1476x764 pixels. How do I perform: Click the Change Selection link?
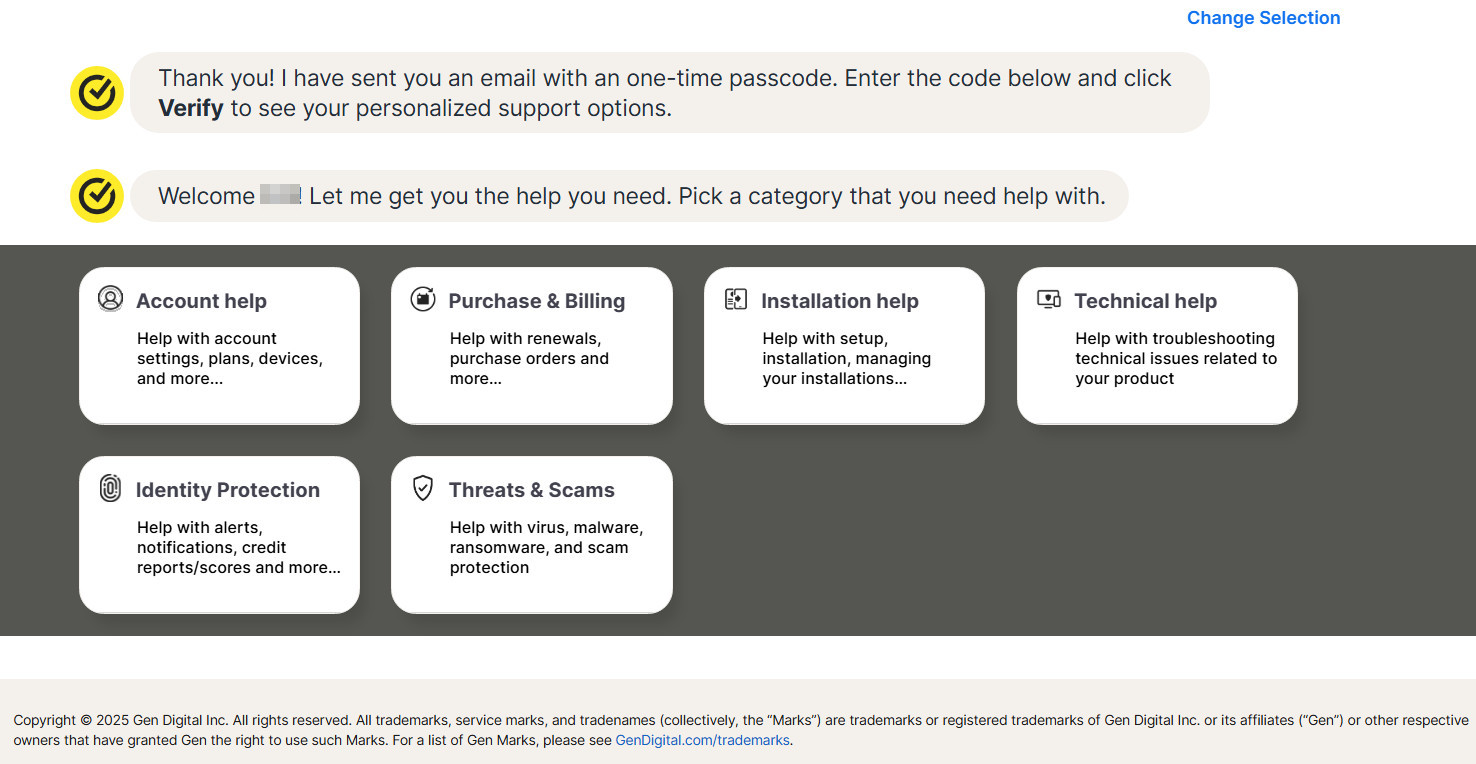click(x=1263, y=18)
